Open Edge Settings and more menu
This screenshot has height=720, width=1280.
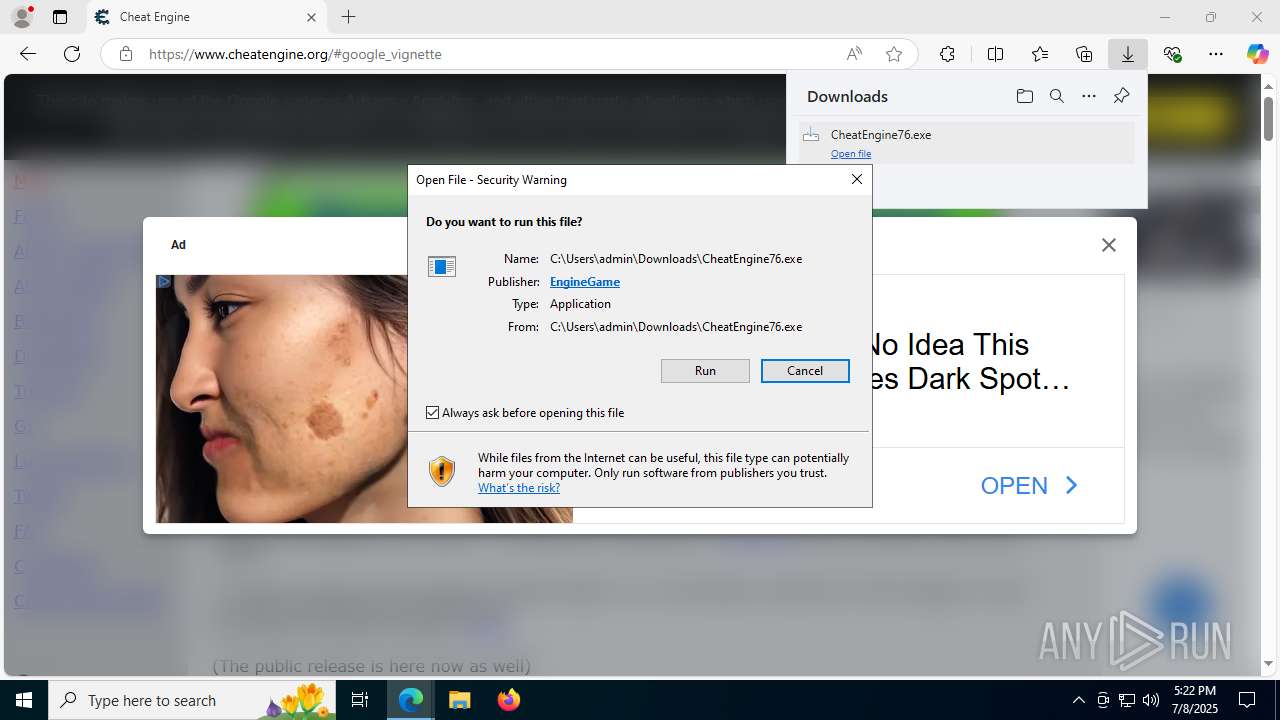(1216, 54)
